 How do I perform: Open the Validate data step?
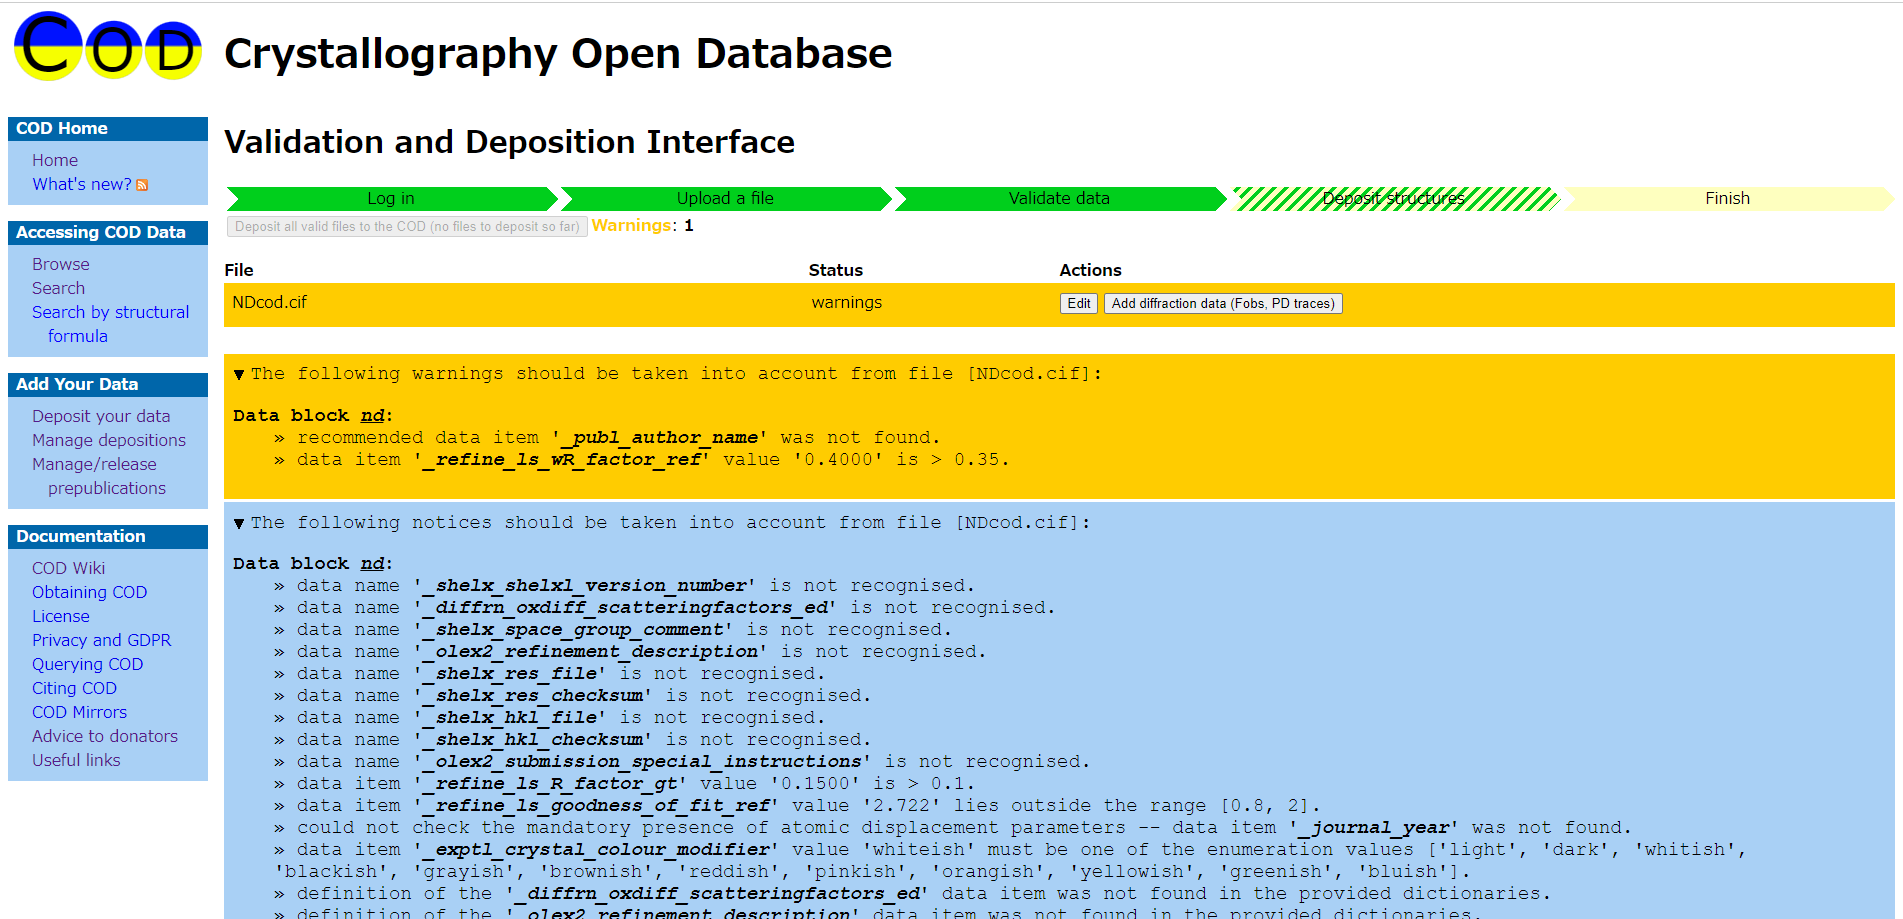(x=1059, y=199)
